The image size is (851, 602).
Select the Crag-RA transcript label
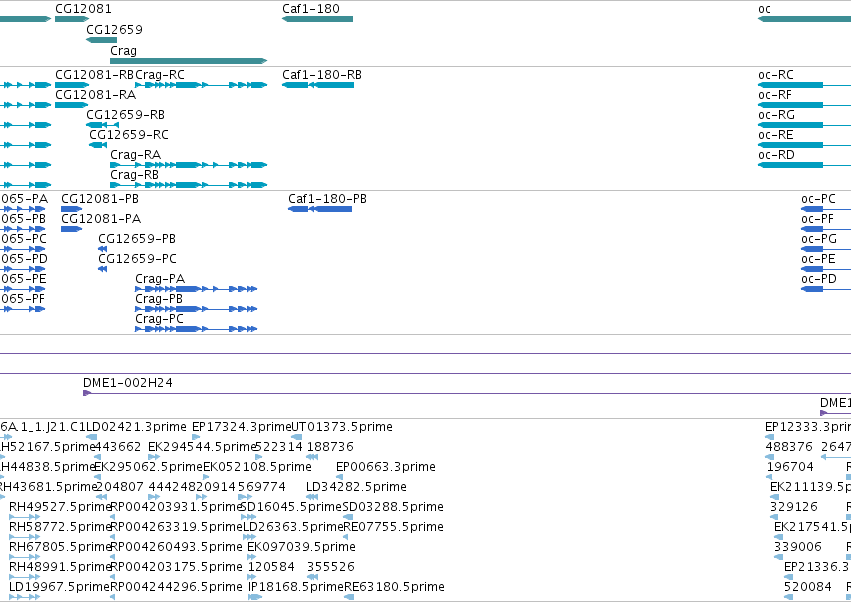[136, 155]
